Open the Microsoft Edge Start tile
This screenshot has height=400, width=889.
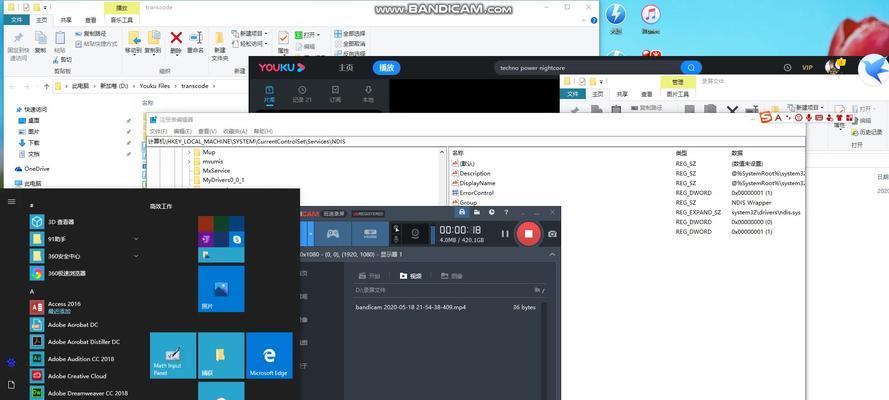click(x=269, y=355)
